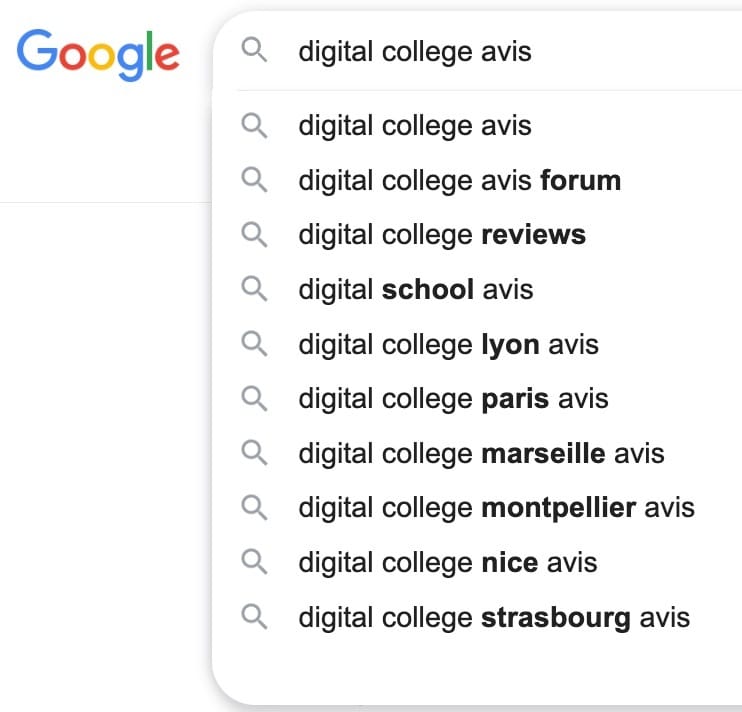This screenshot has height=712, width=742.
Task: Pick the "digital school avis" suggestion
Action: (416, 290)
